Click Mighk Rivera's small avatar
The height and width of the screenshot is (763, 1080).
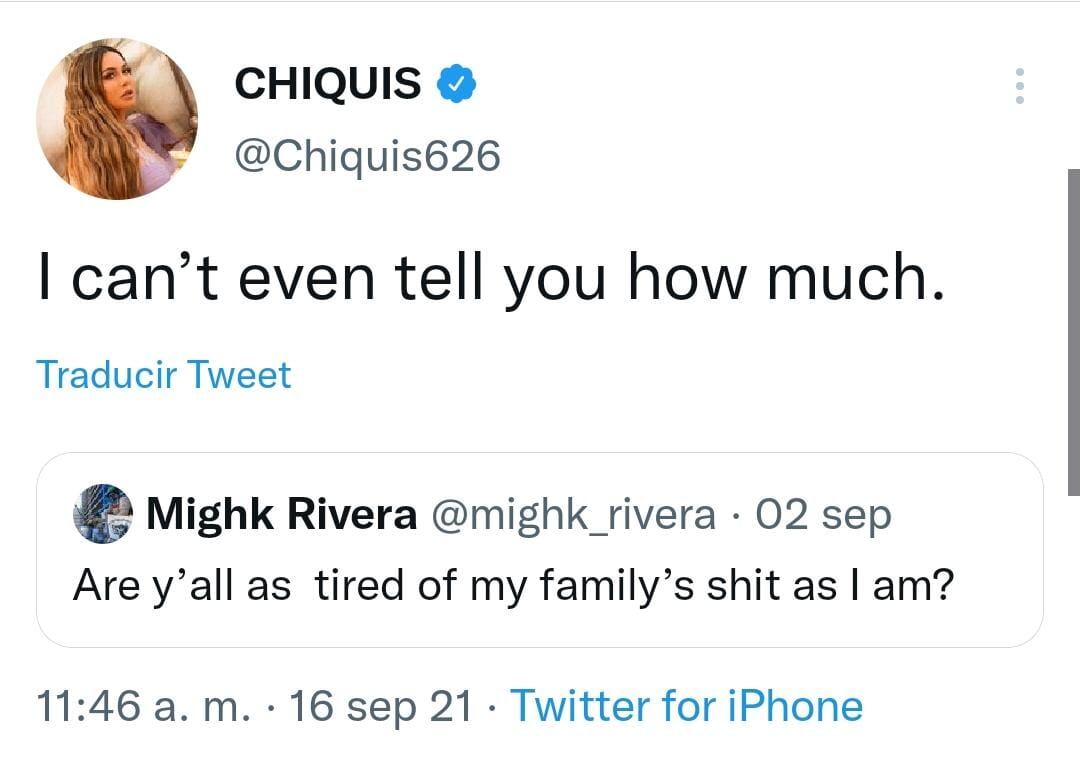coord(103,514)
